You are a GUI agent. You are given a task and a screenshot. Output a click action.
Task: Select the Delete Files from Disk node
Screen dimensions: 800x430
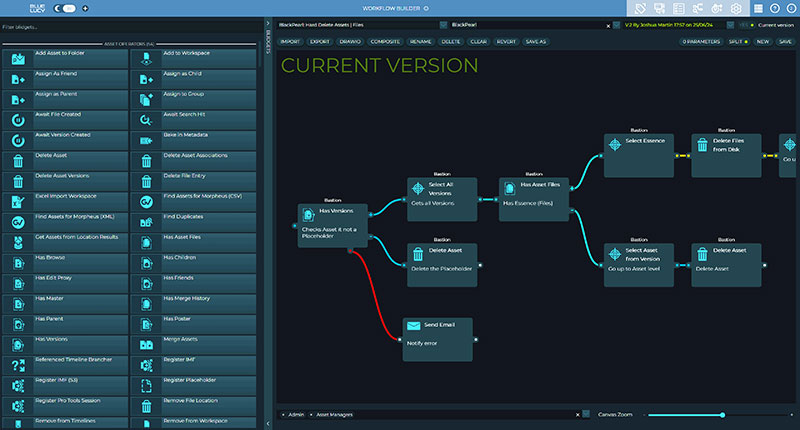(727, 156)
